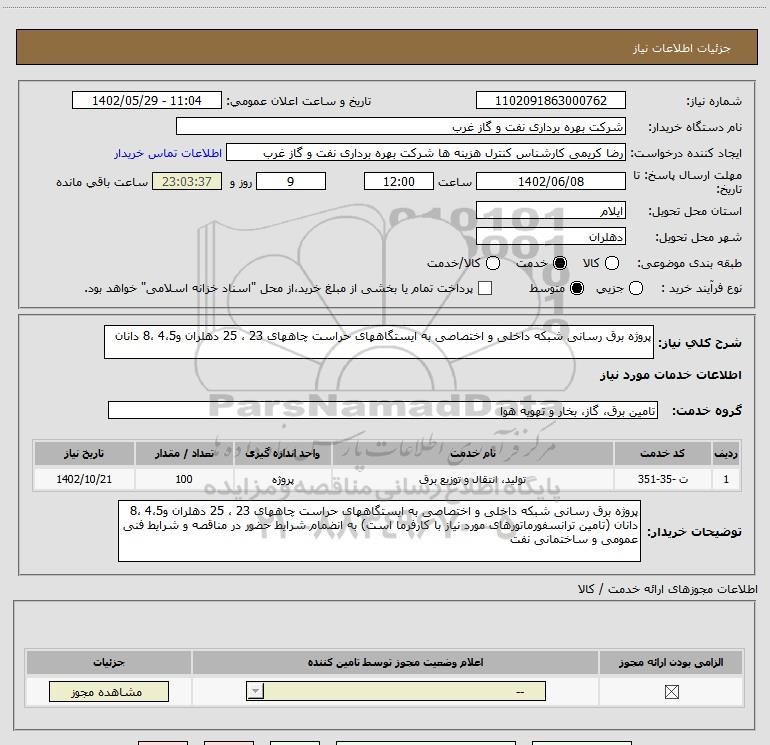This screenshot has width=770, height=745.
Task: Click the request creator field رضا کریمی
Action: point(426,153)
